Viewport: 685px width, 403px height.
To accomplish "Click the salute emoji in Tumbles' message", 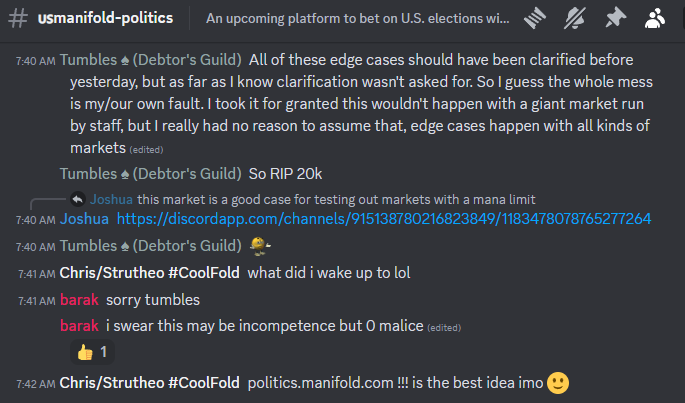I will 262,246.
